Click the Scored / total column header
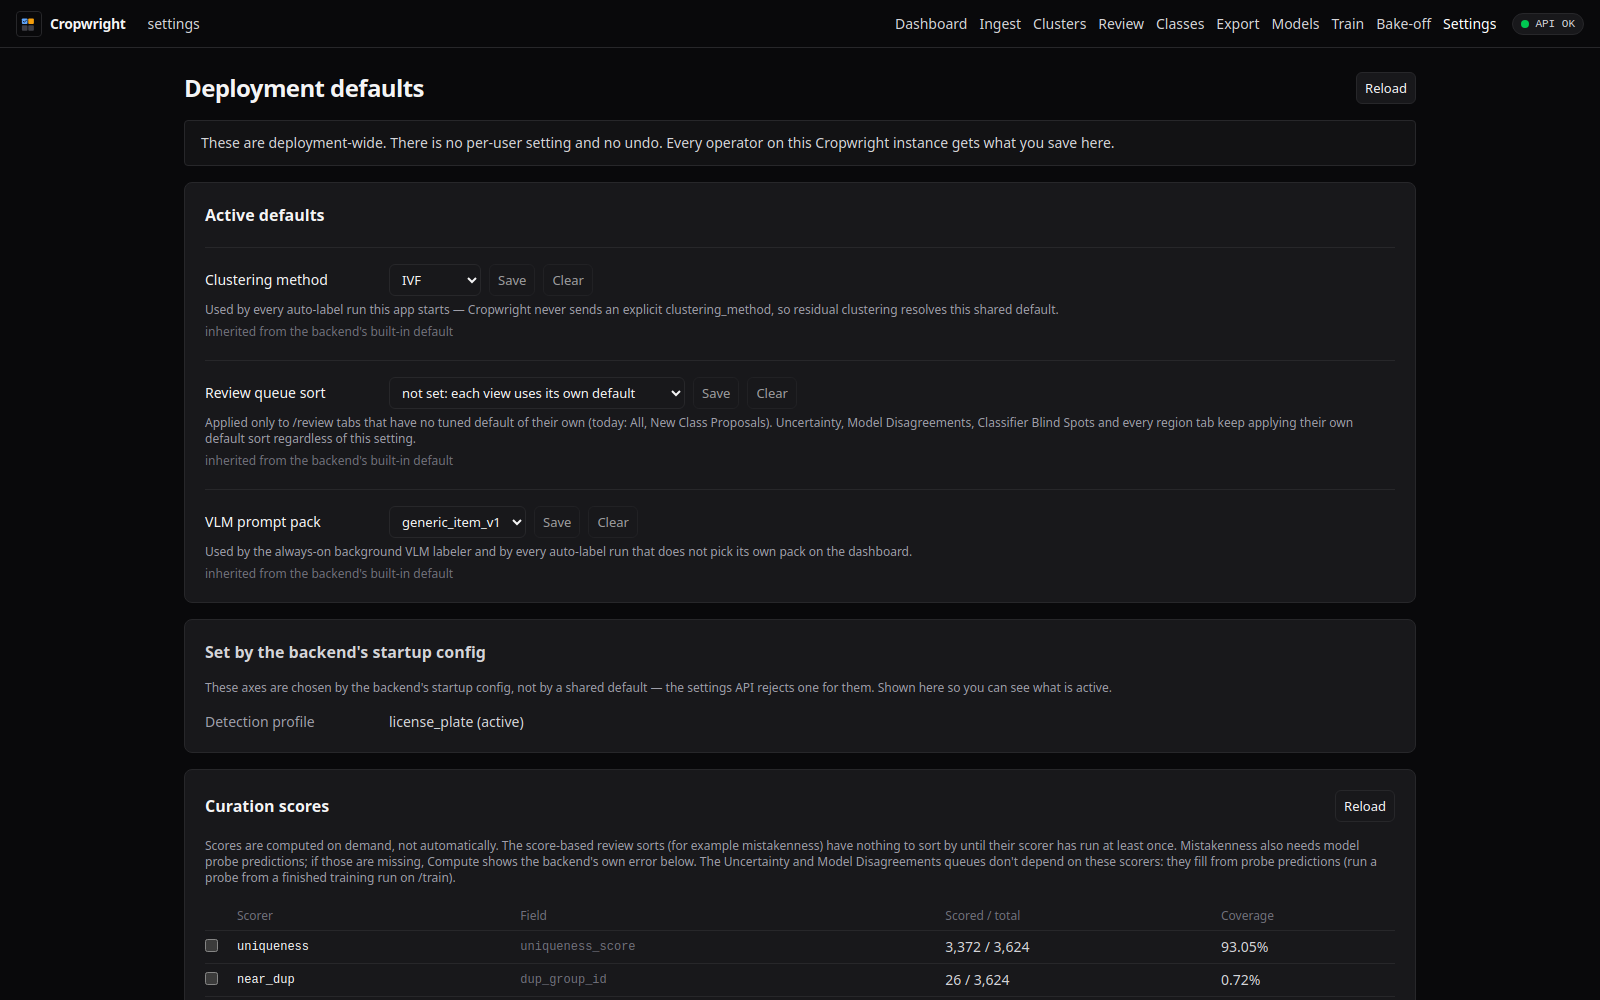 point(982,915)
